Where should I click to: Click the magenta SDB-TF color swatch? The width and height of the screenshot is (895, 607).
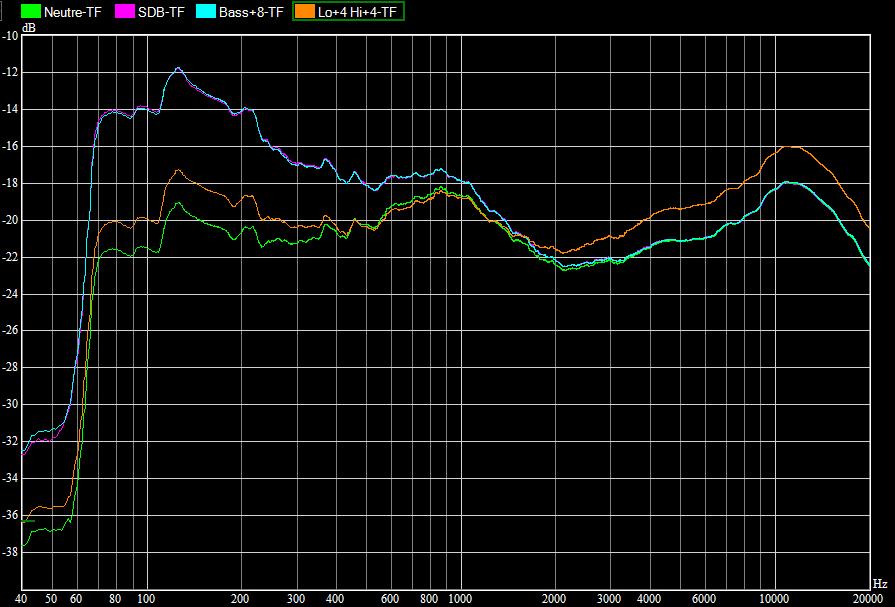click(126, 12)
